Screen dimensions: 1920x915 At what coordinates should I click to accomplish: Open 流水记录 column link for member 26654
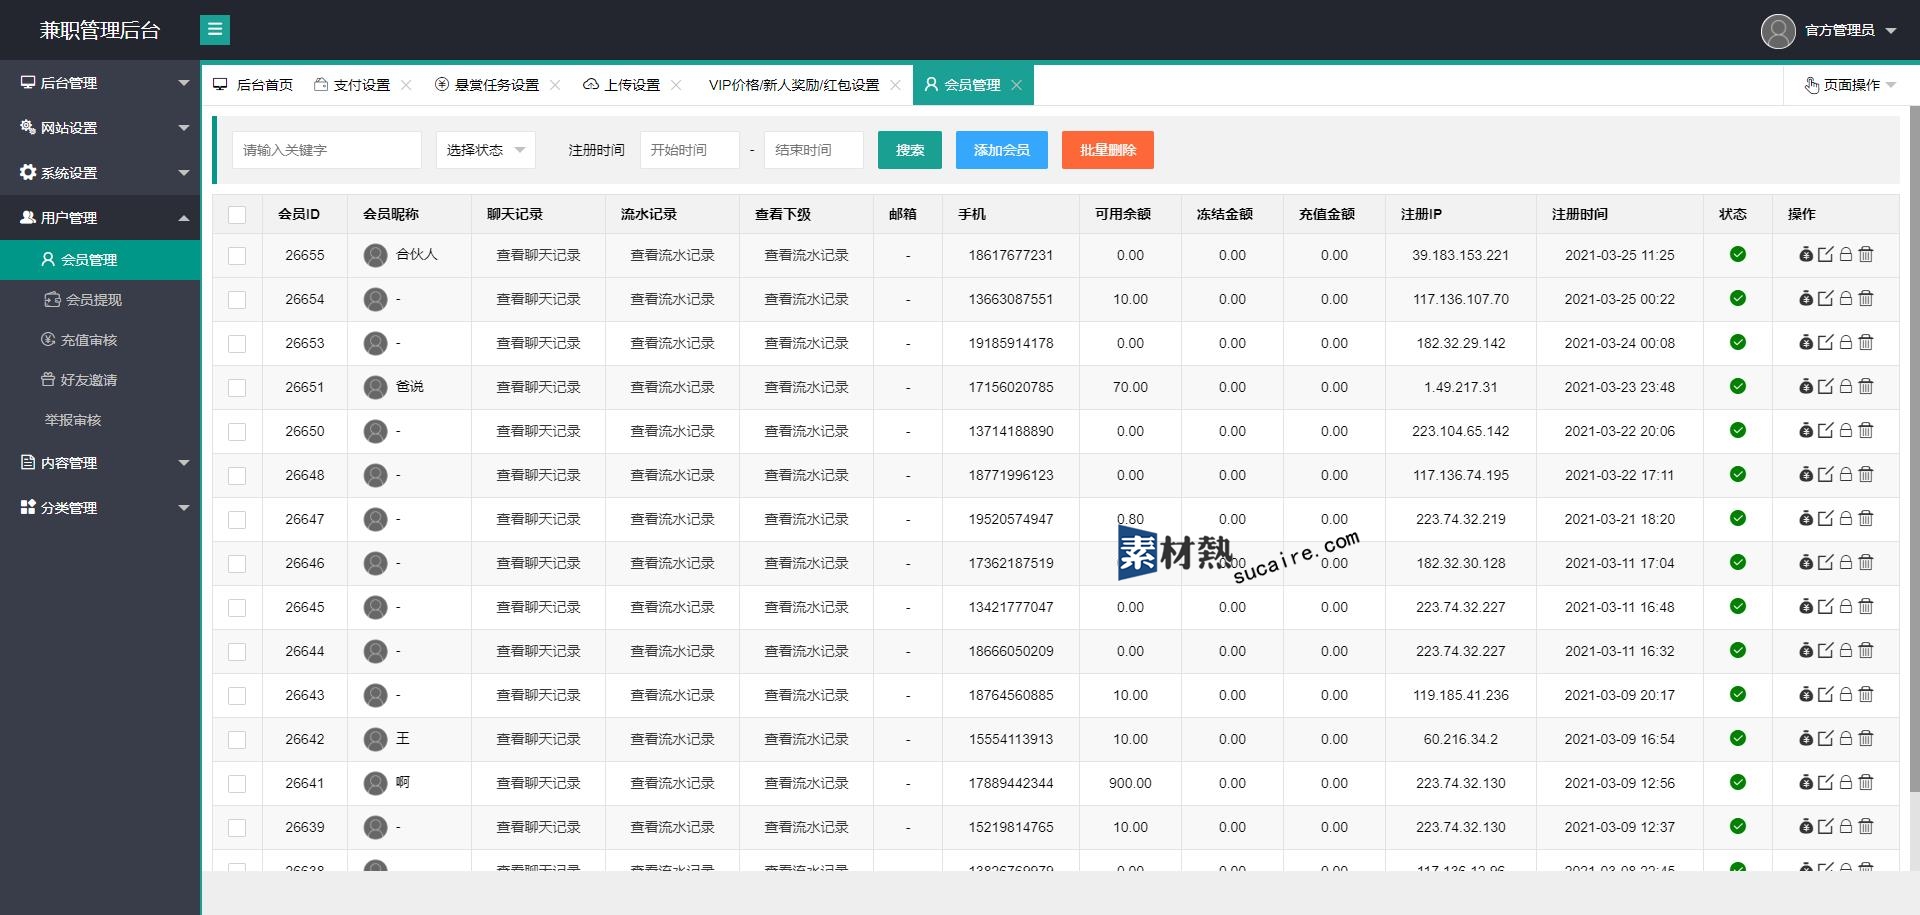click(673, 299)
